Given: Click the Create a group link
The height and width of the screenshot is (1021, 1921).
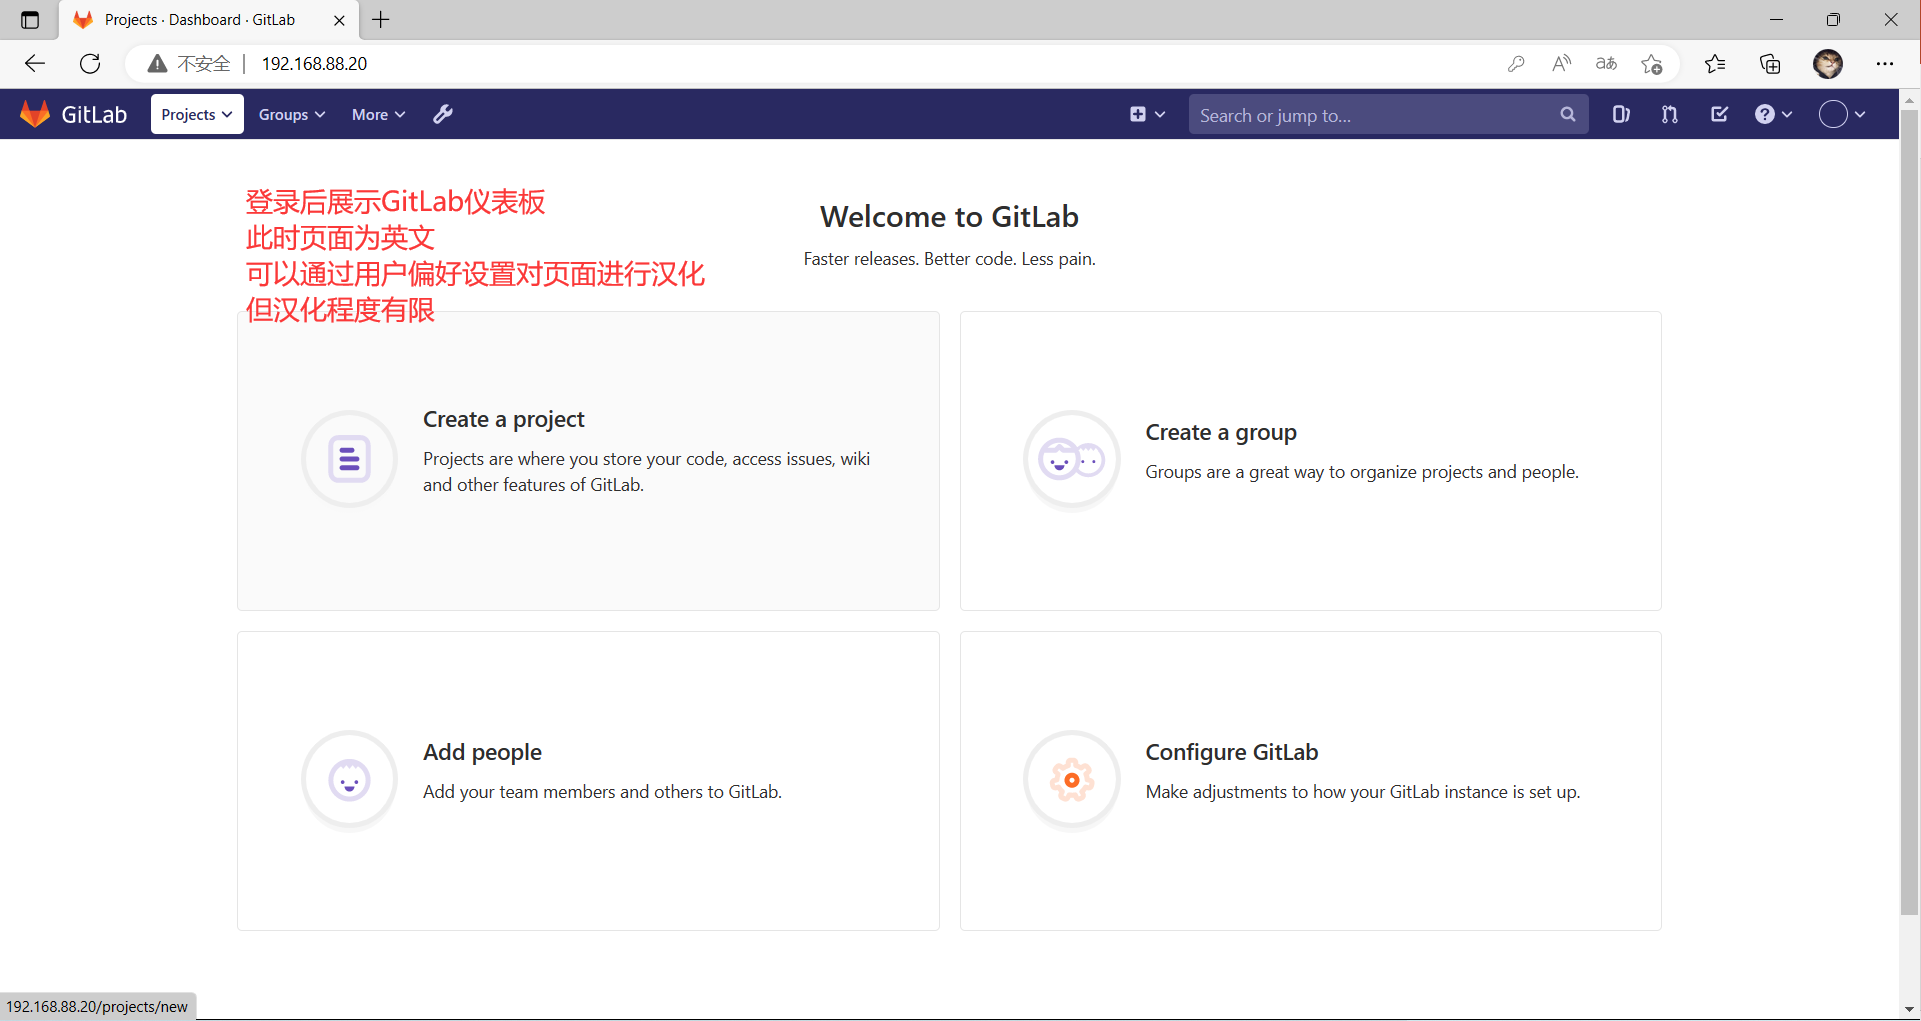Looking at the screenshot, I should 1220,432.
